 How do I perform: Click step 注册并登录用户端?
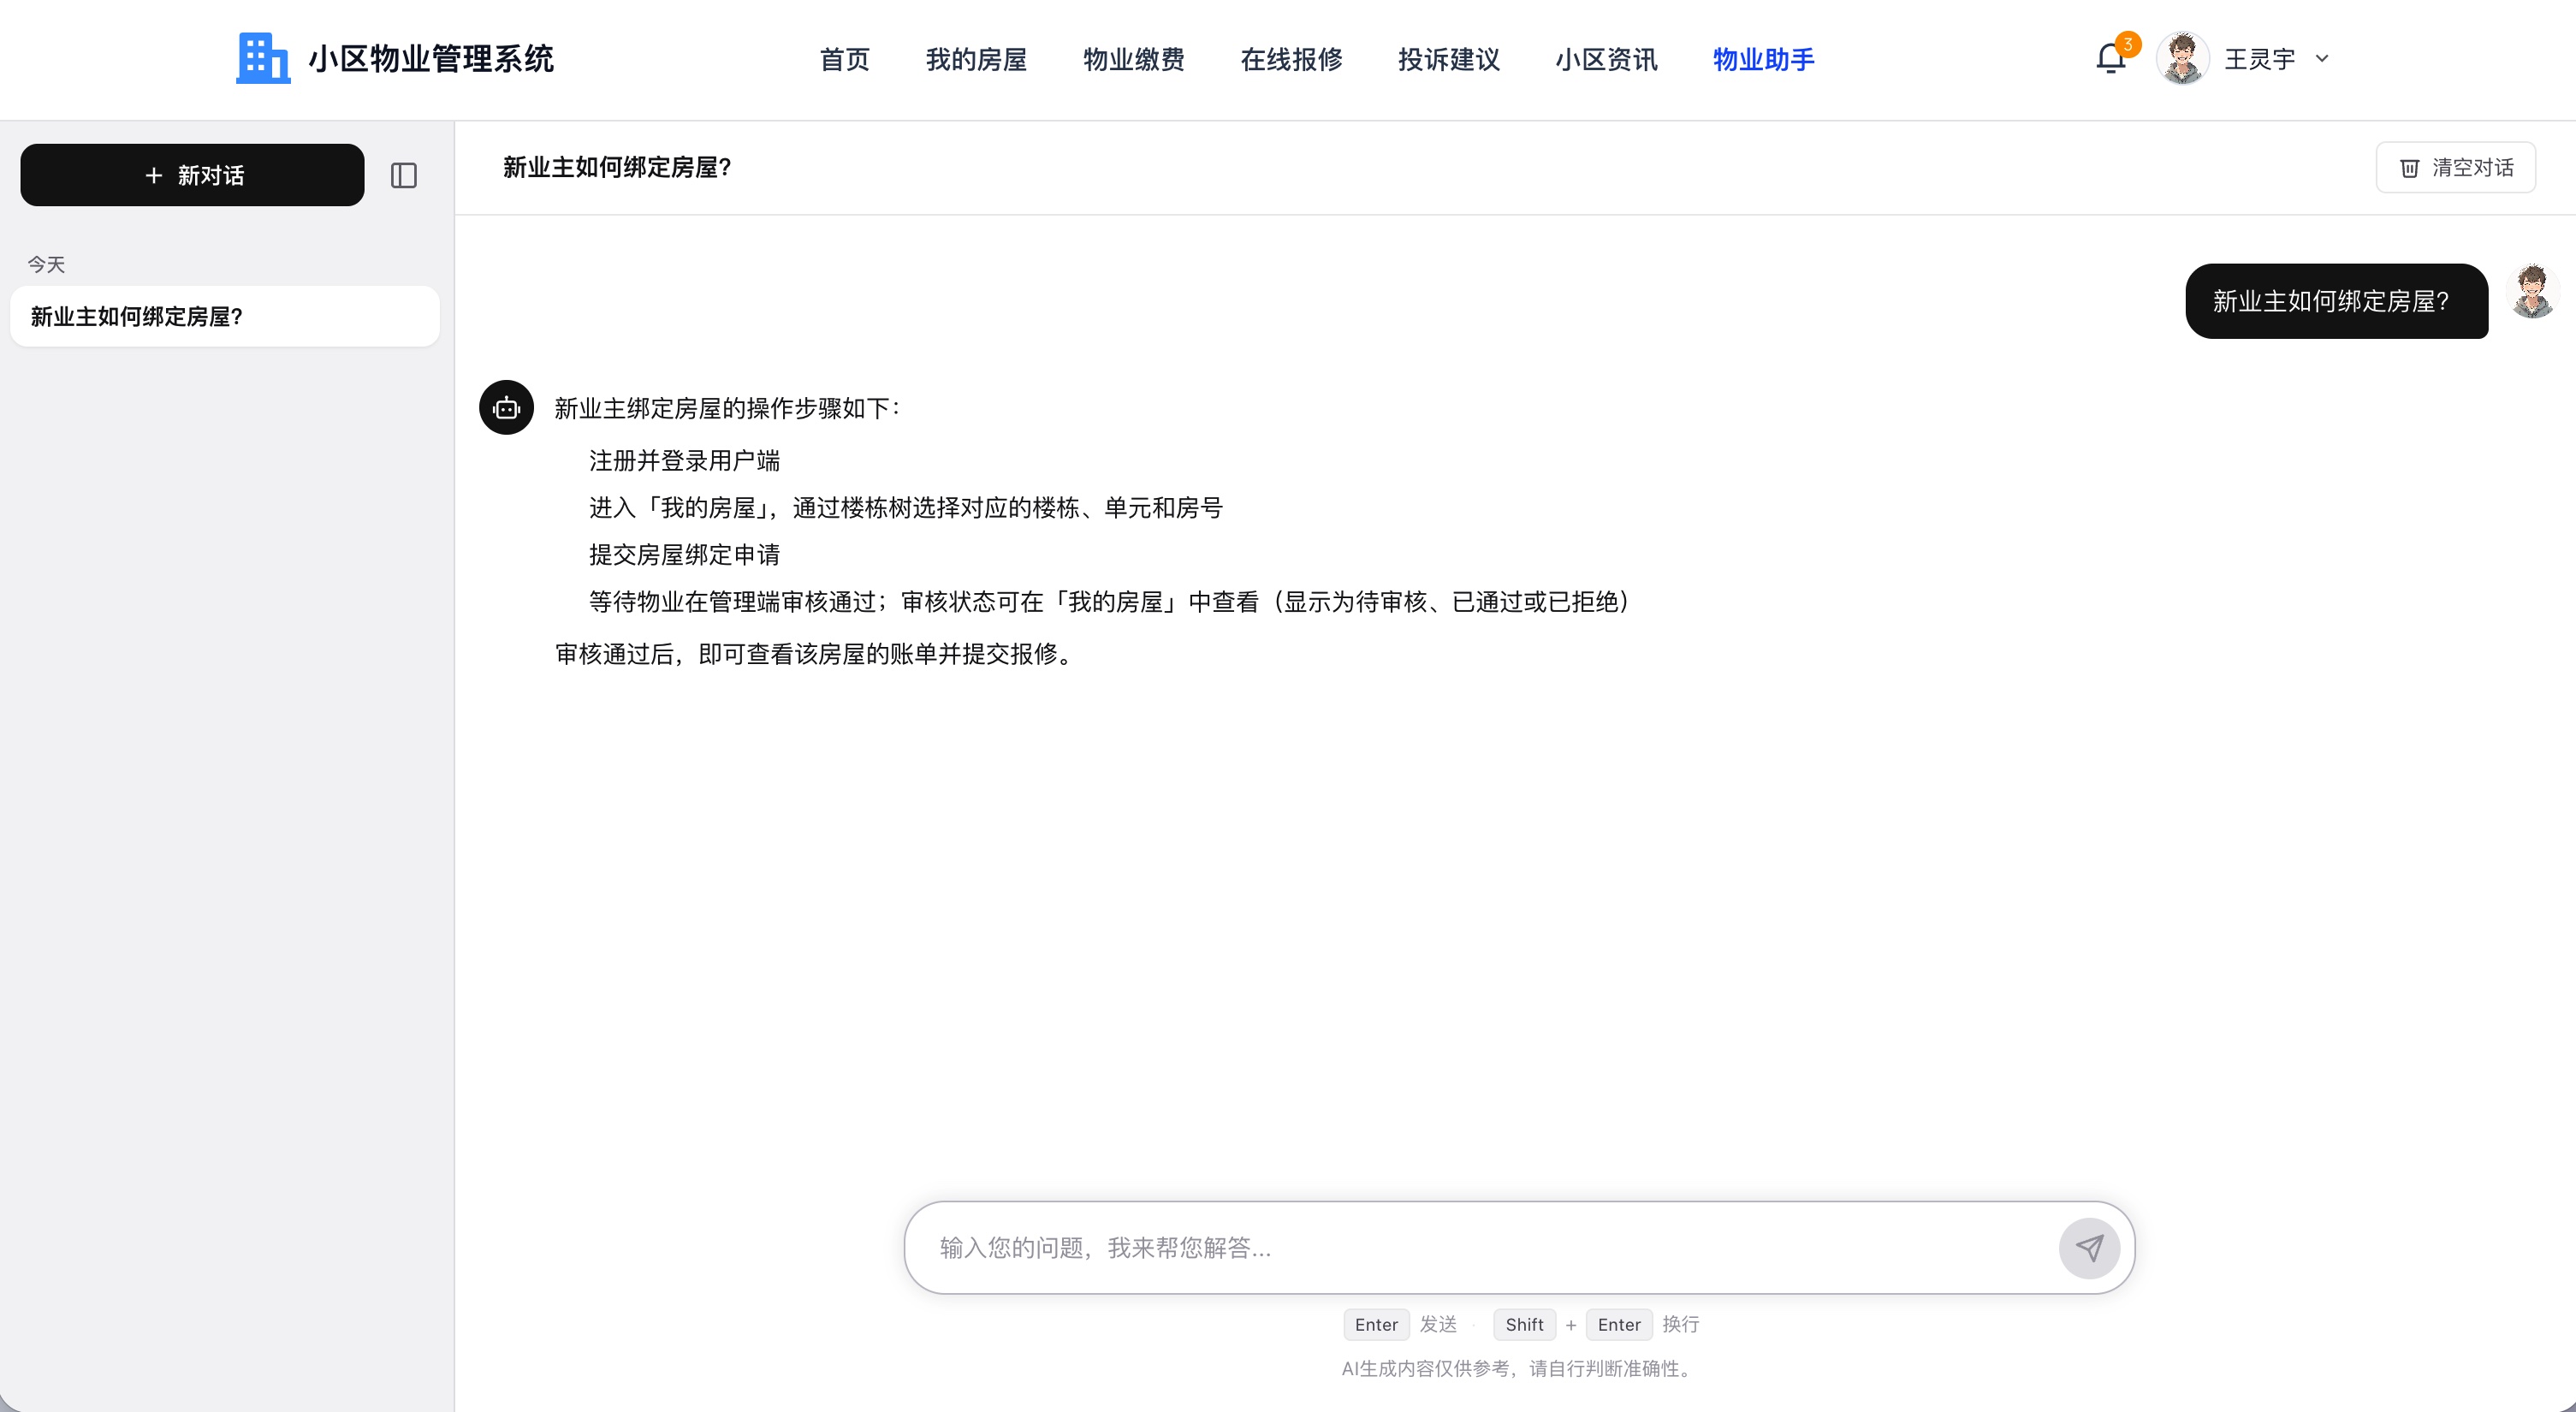click(x=684, y=460)
